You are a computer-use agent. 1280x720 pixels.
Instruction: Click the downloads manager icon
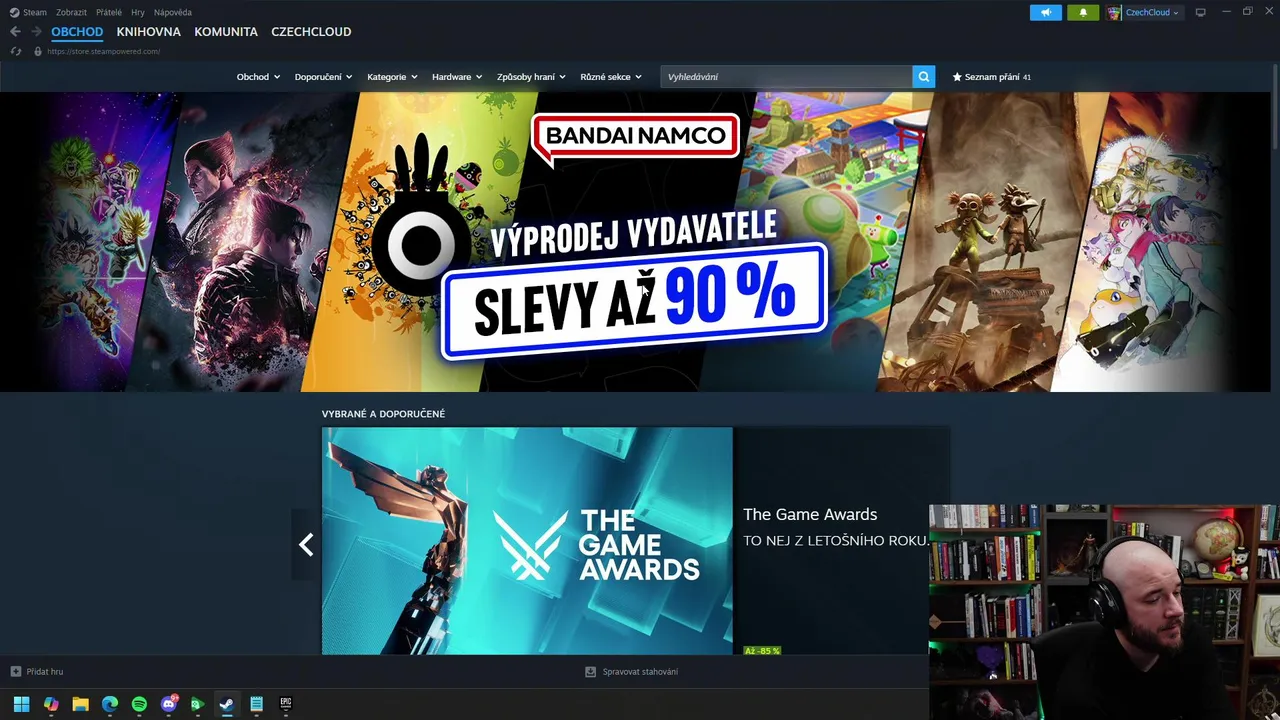pos(590,672)
